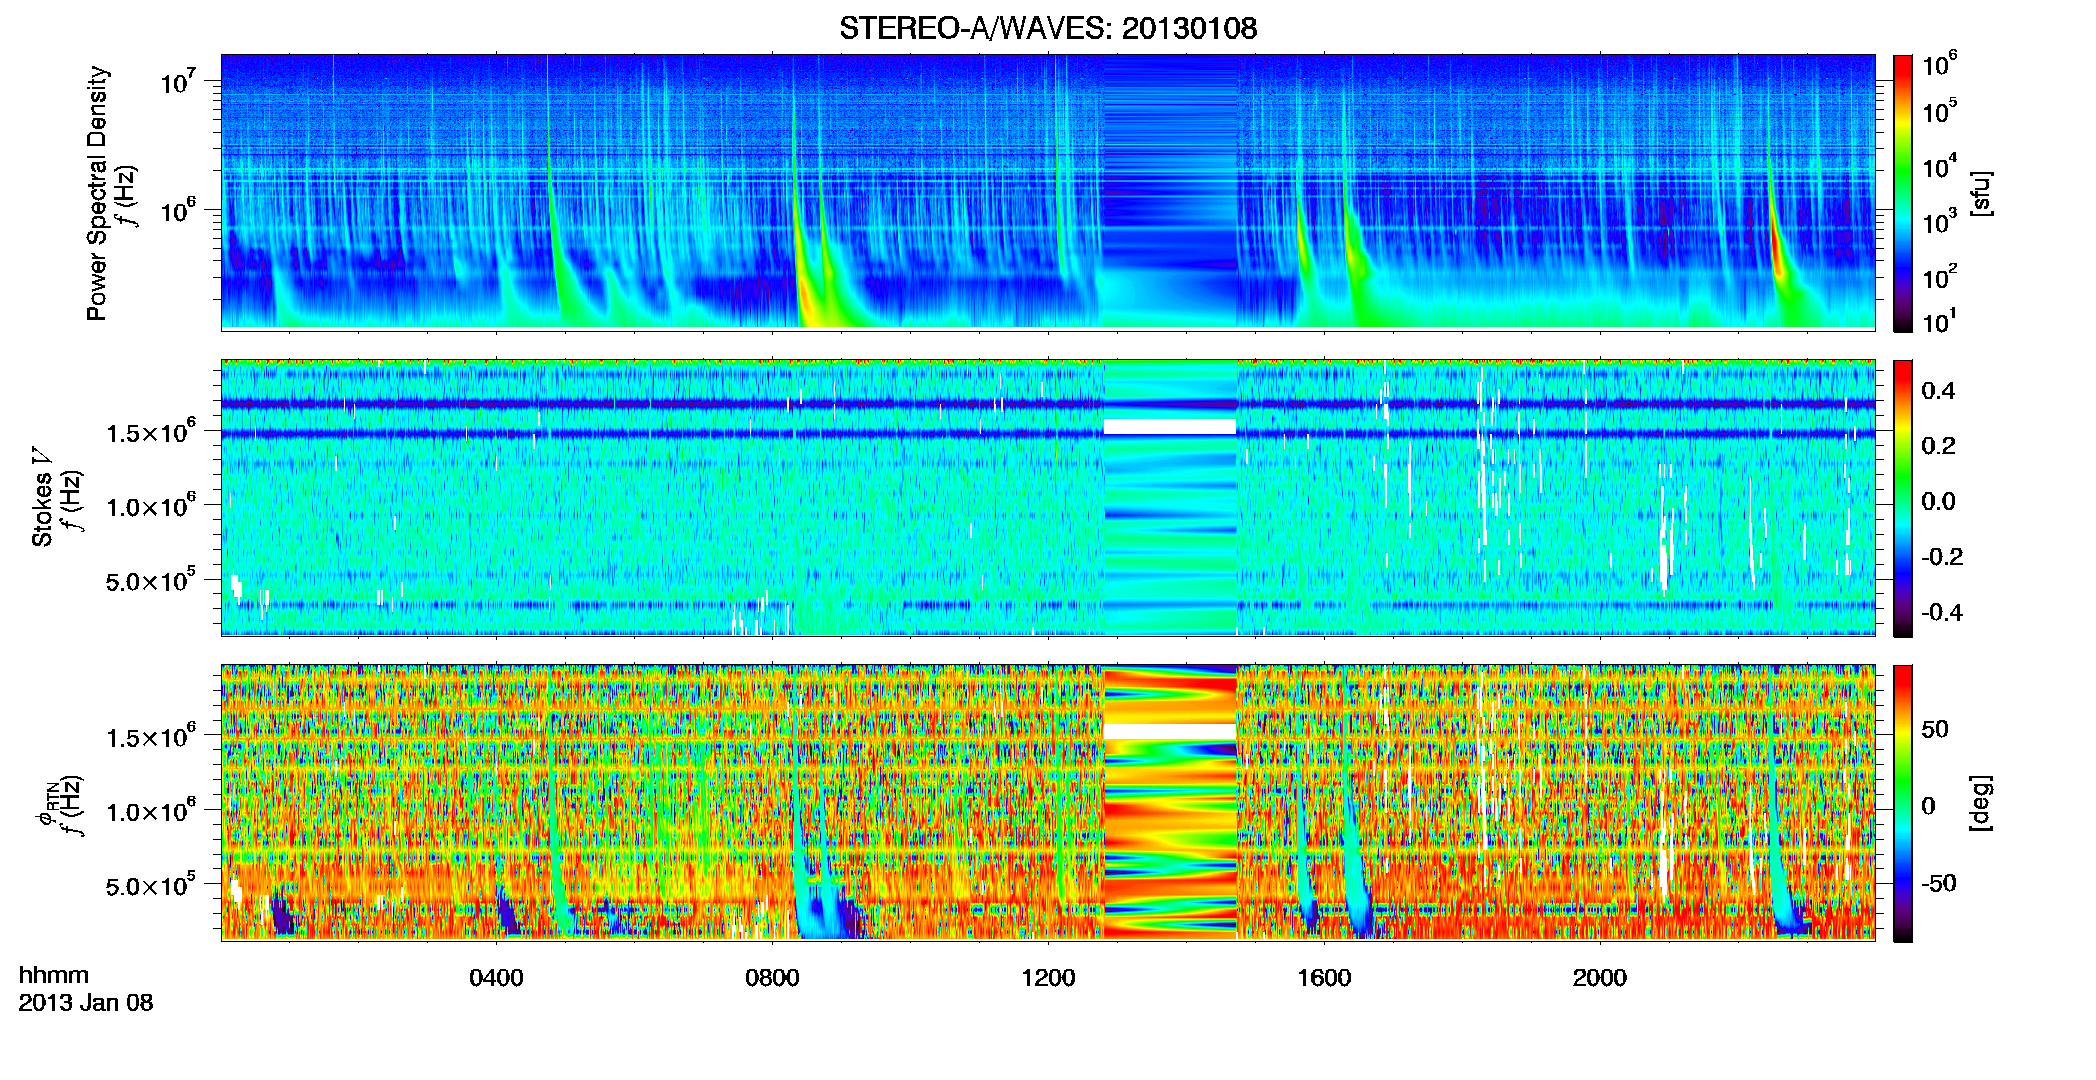Click the -50 label on the deg color bar
Viewport: 2096px width, 1080px height.
(1939, 883)
